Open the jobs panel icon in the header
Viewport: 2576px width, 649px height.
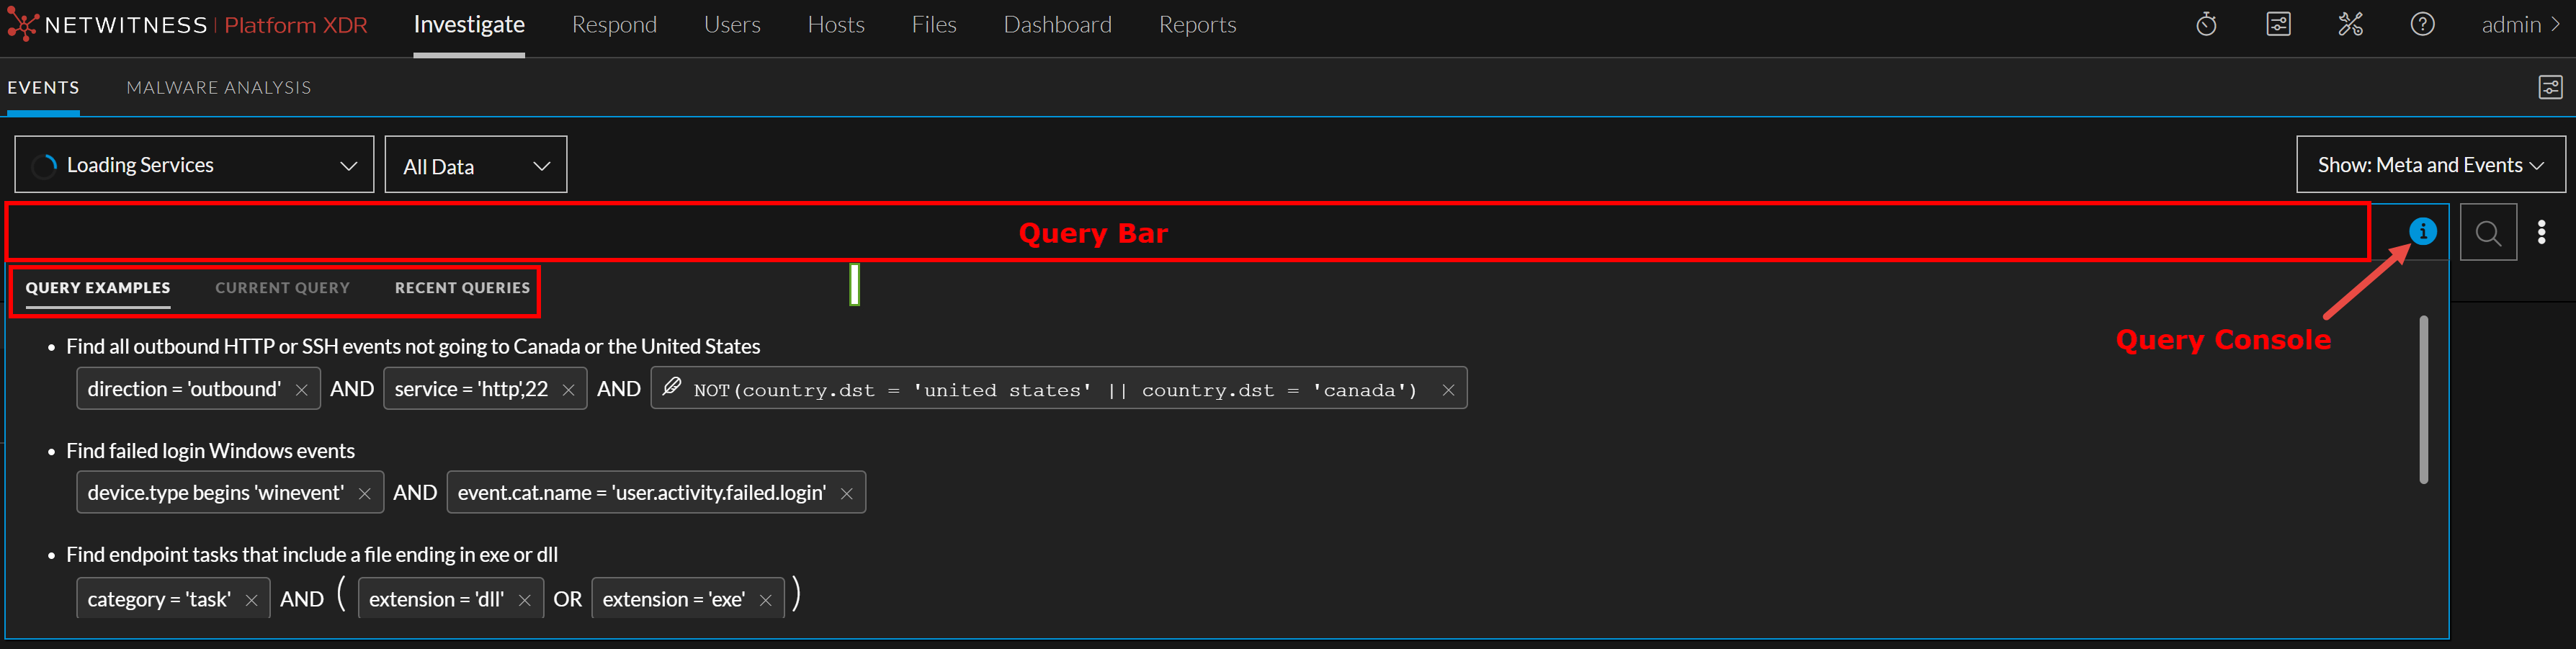[2279, 24]
